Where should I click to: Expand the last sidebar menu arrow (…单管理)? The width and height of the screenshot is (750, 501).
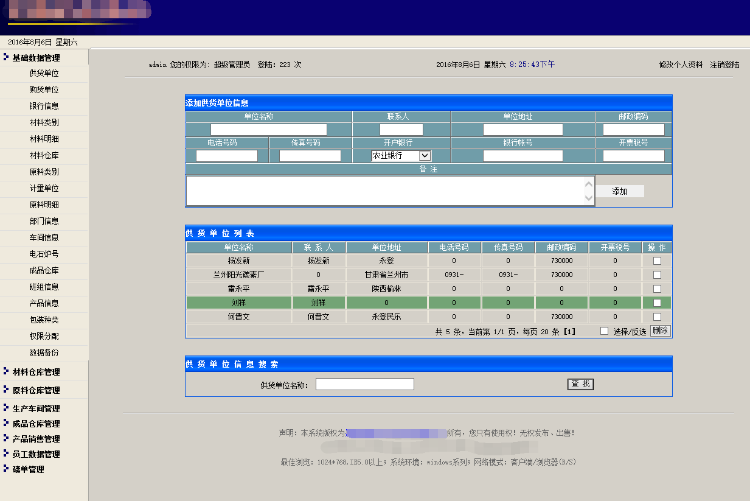[6, 468]
